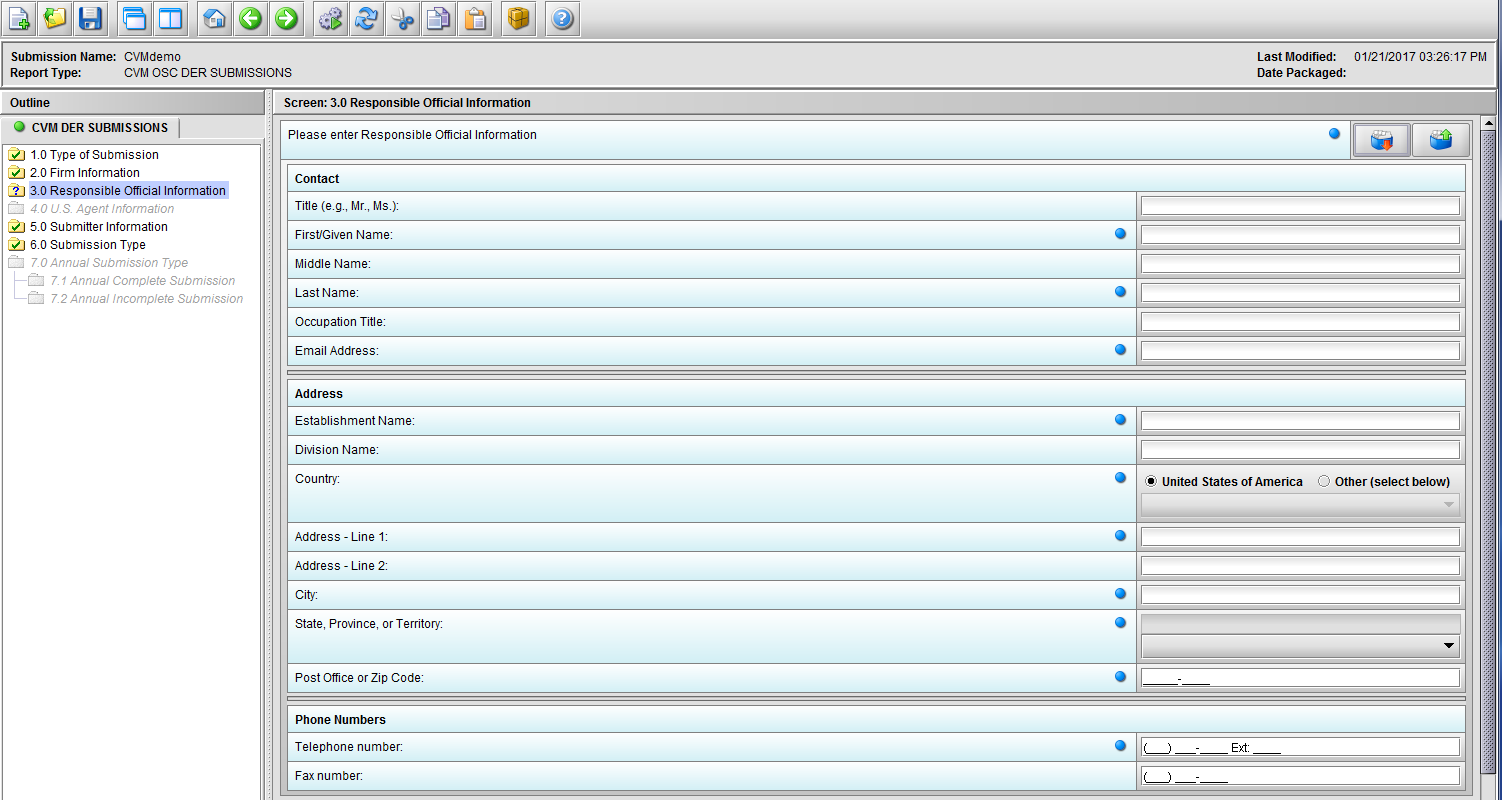The image size is (1502, 800).
Task: Navigate back with the green left arrow
Action: 250,18
